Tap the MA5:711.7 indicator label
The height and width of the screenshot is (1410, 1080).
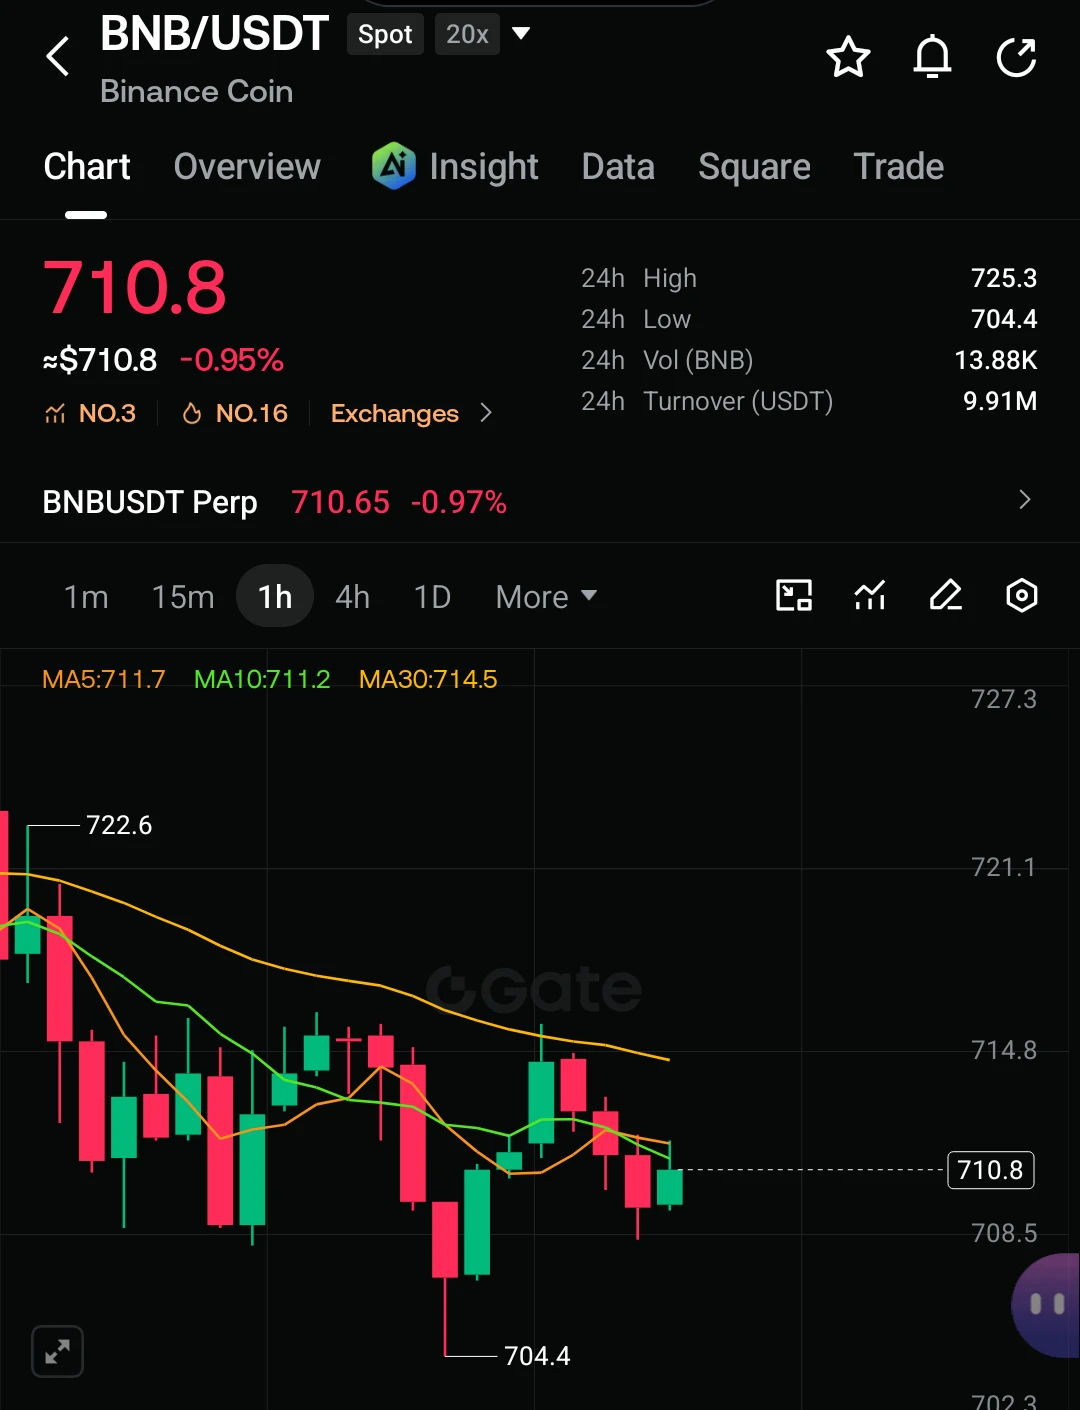(x=103, y=680)
